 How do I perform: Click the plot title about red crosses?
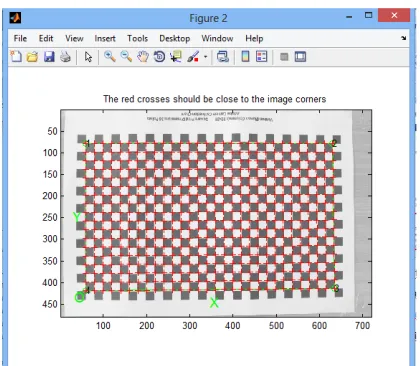(214, 99)
